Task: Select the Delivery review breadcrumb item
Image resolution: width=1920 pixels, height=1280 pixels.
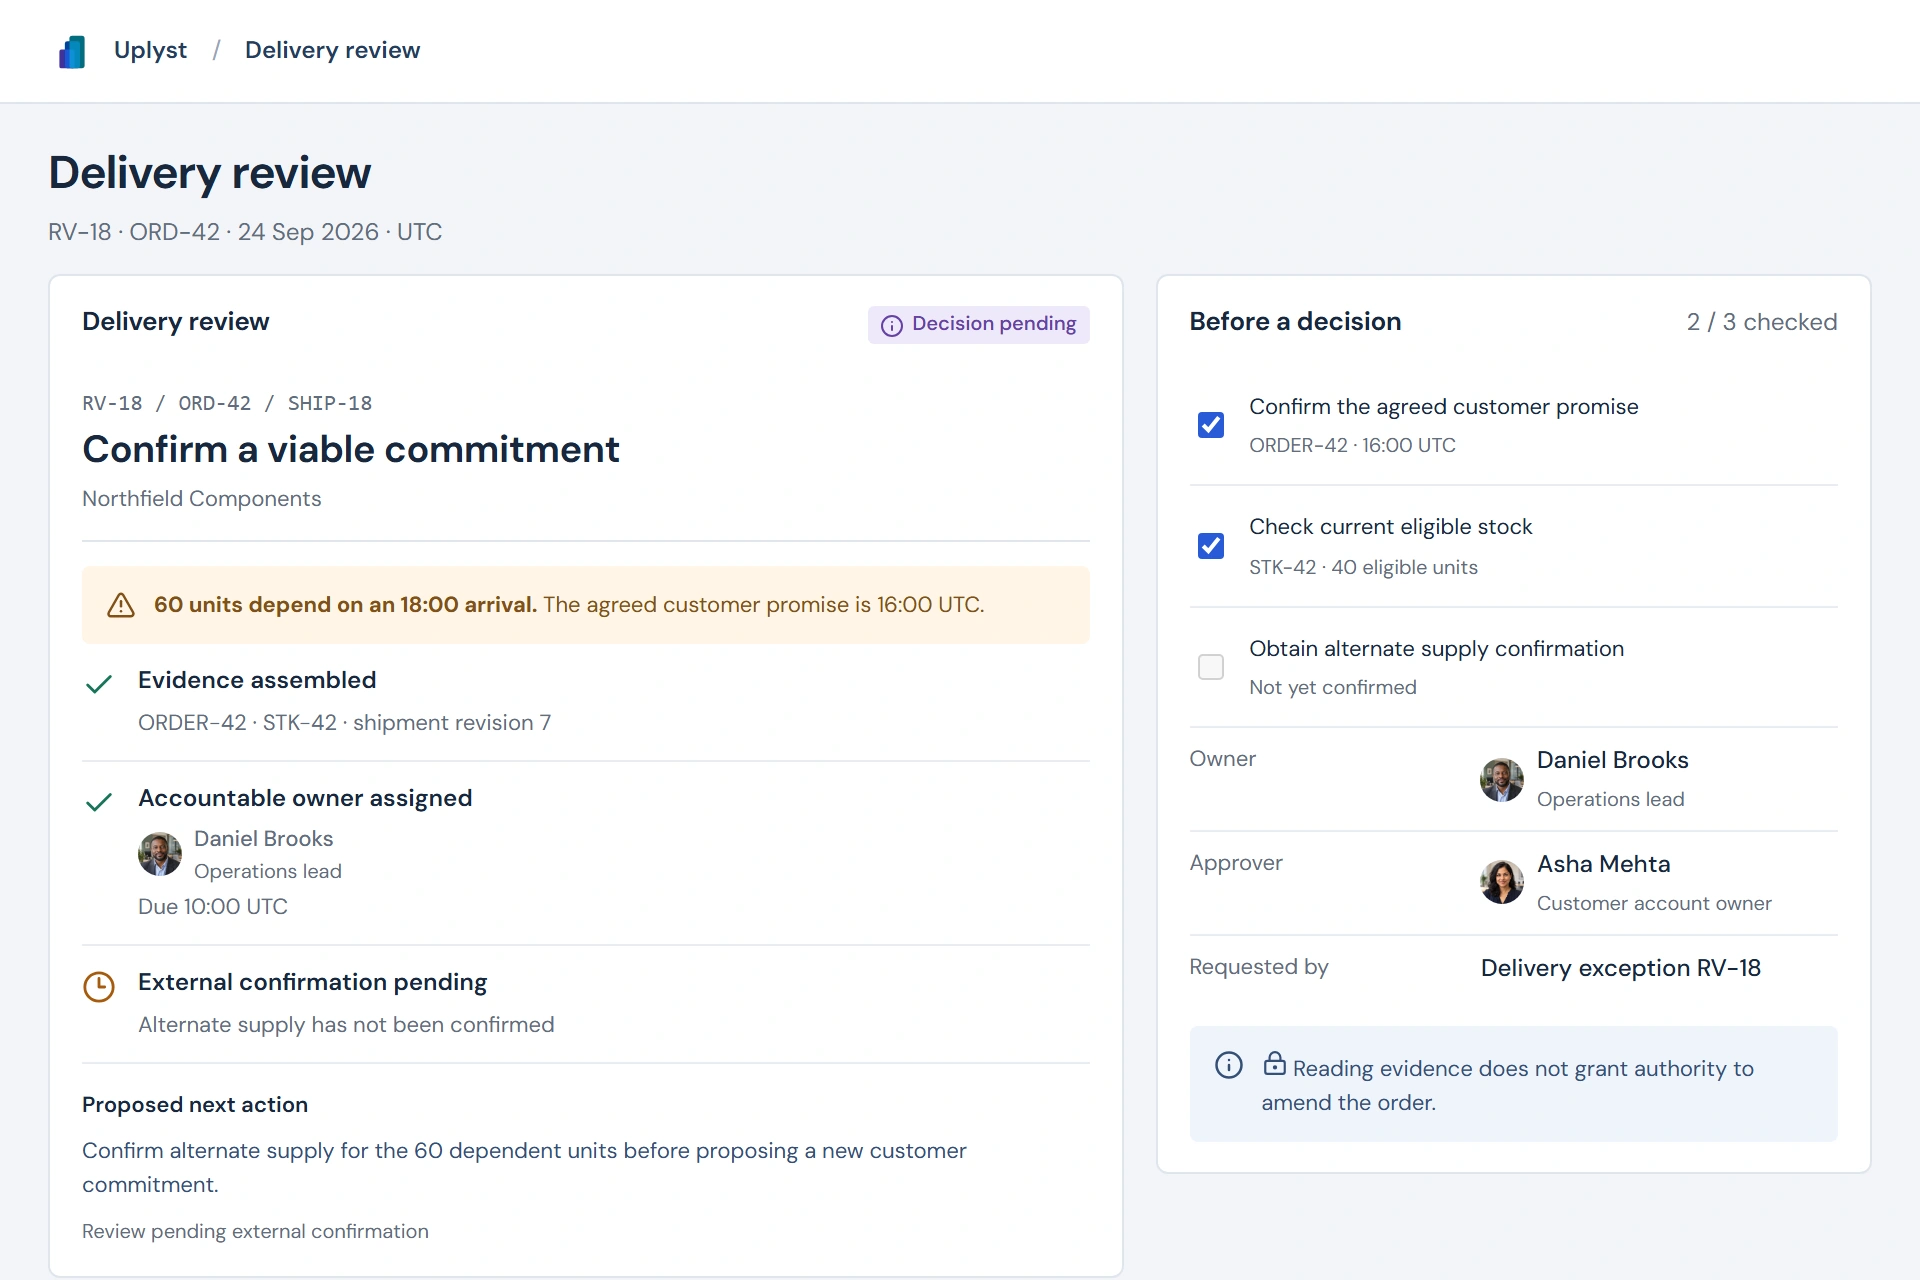Action: [332, 50]
